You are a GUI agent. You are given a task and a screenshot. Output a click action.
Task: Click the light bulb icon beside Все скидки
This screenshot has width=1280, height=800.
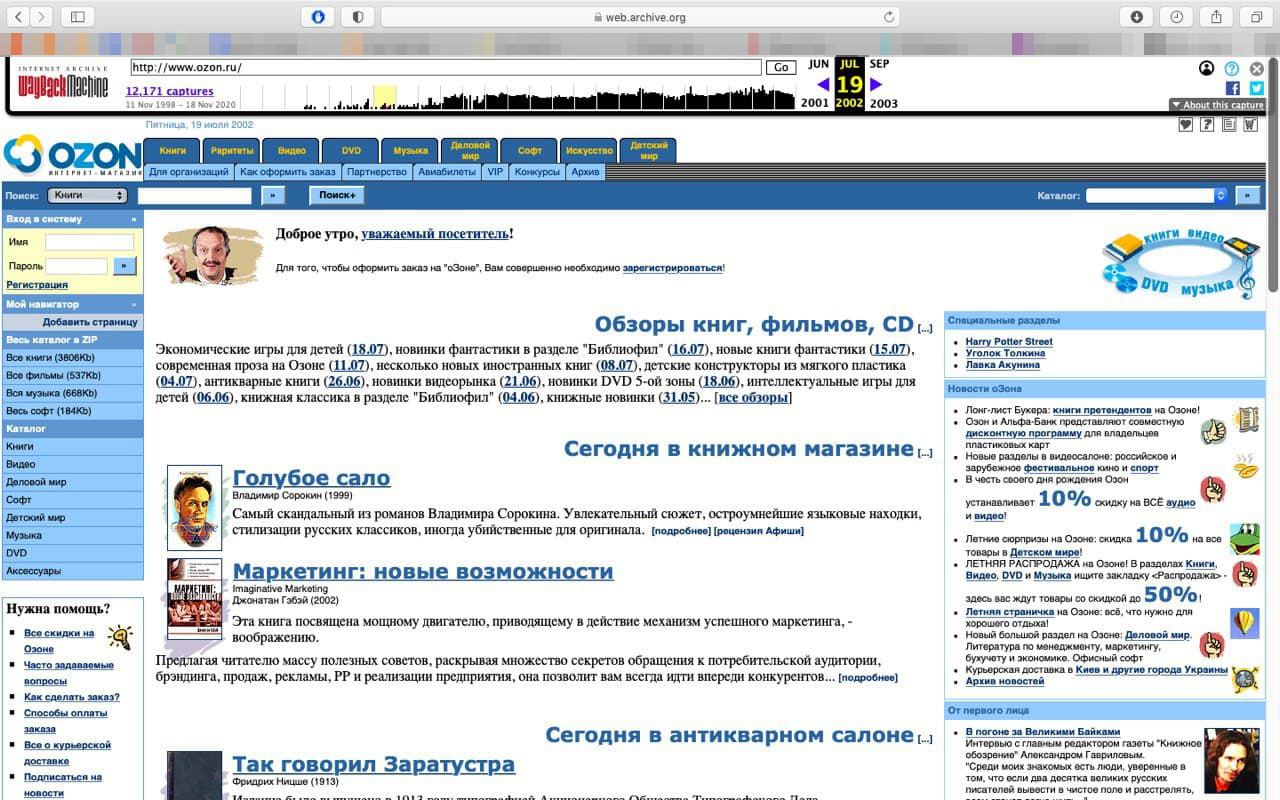tap(120, 637)
